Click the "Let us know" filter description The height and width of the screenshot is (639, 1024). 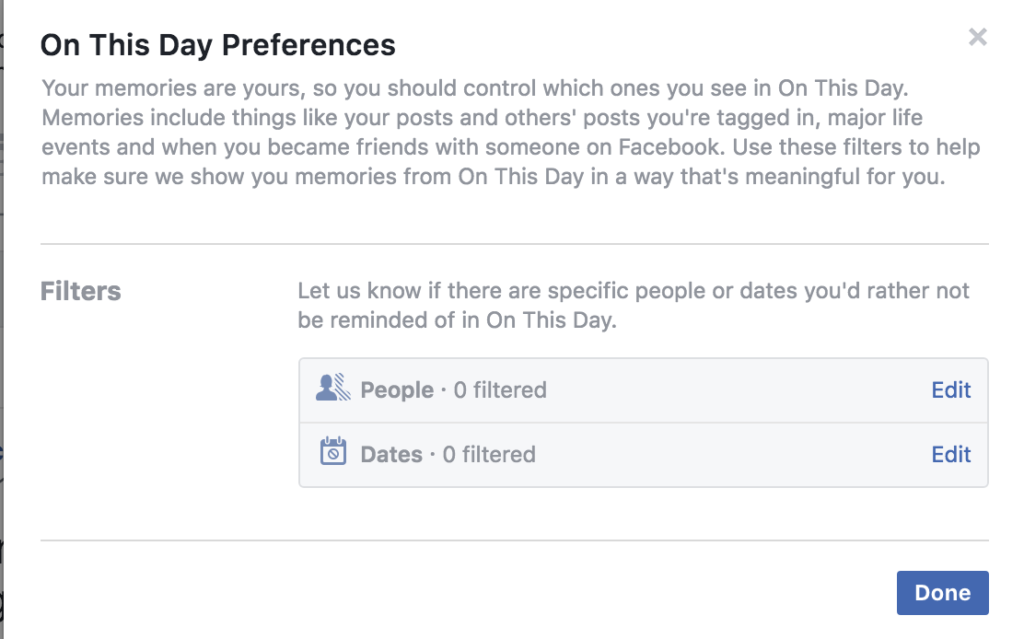tap(633, 306)
